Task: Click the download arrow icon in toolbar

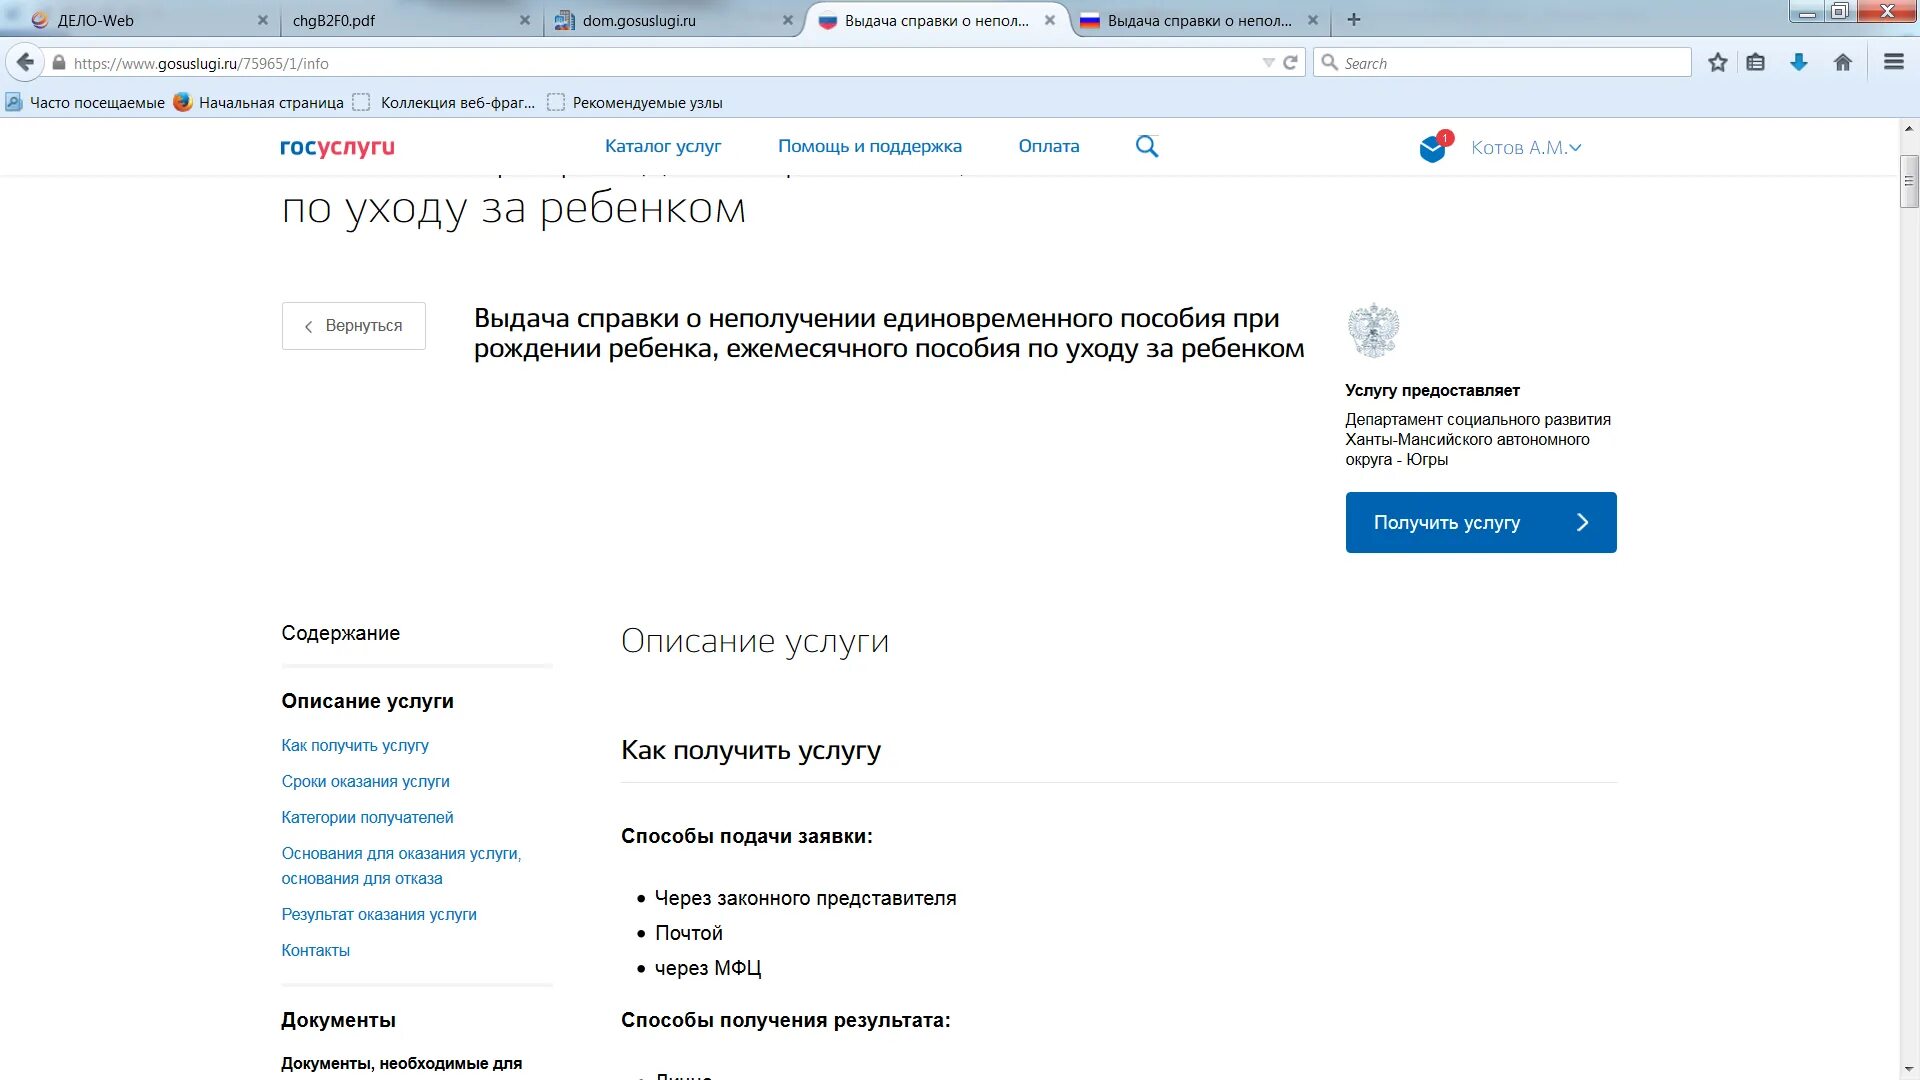Action: click(1799, 63)
